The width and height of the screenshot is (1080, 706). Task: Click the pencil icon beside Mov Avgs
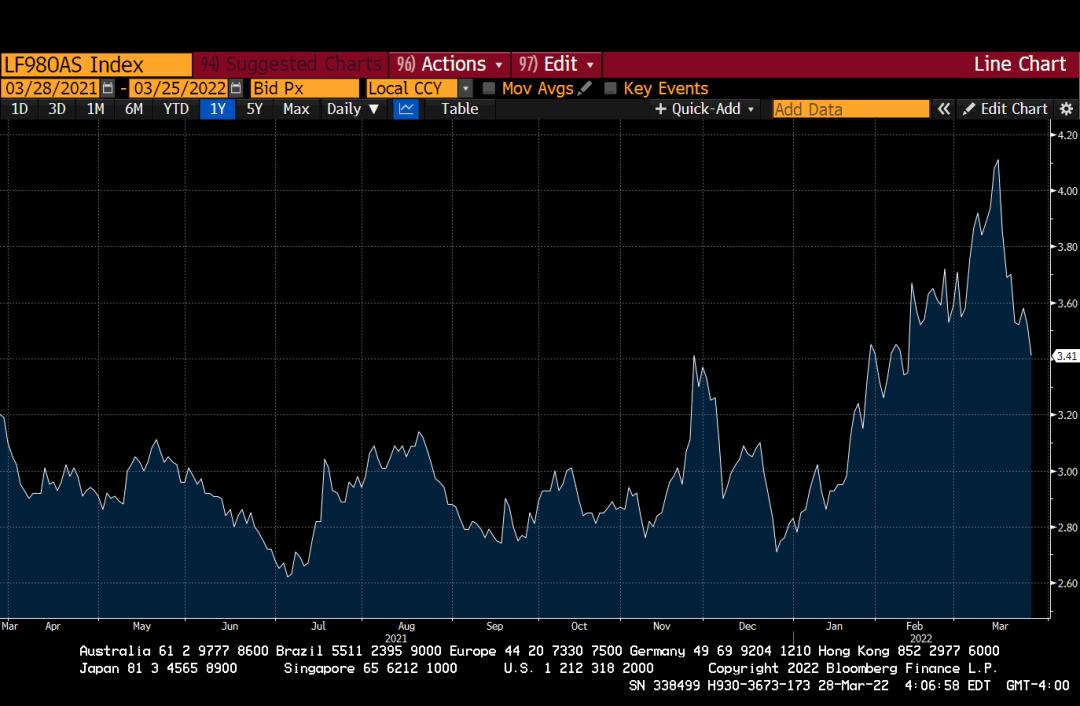point(585,88)
